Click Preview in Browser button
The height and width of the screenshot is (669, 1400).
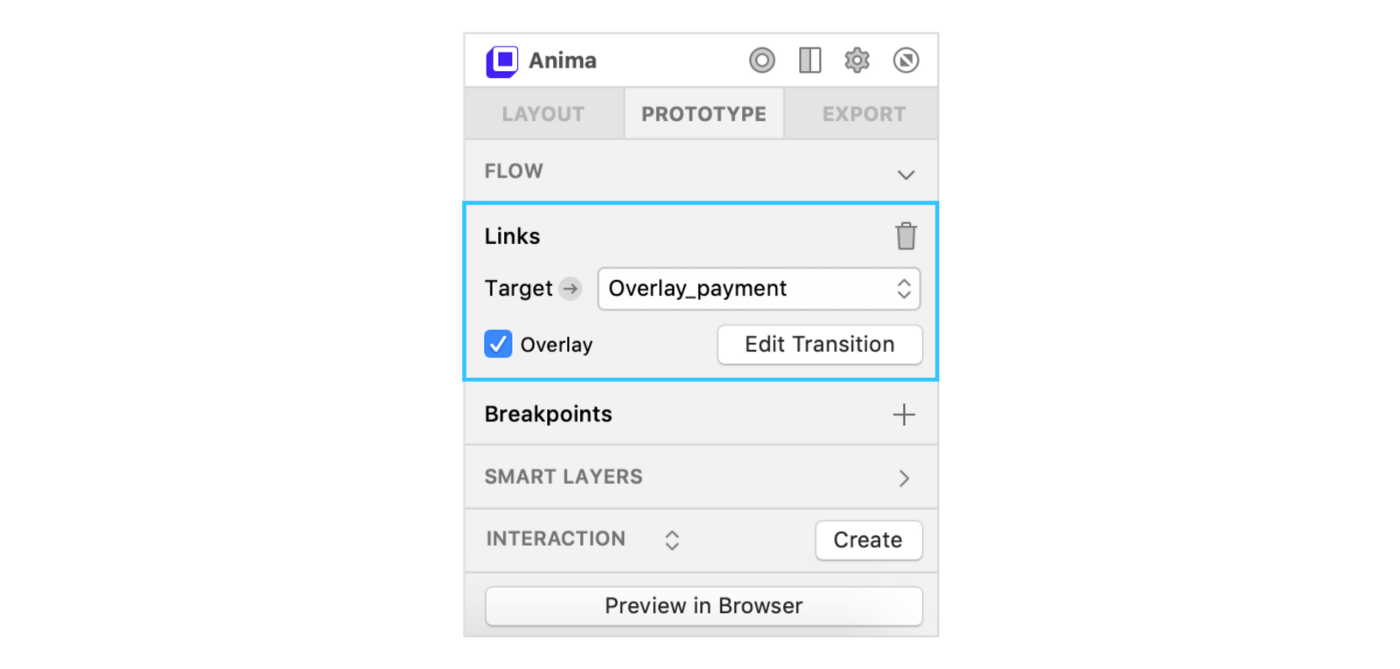tap(704, 606)
